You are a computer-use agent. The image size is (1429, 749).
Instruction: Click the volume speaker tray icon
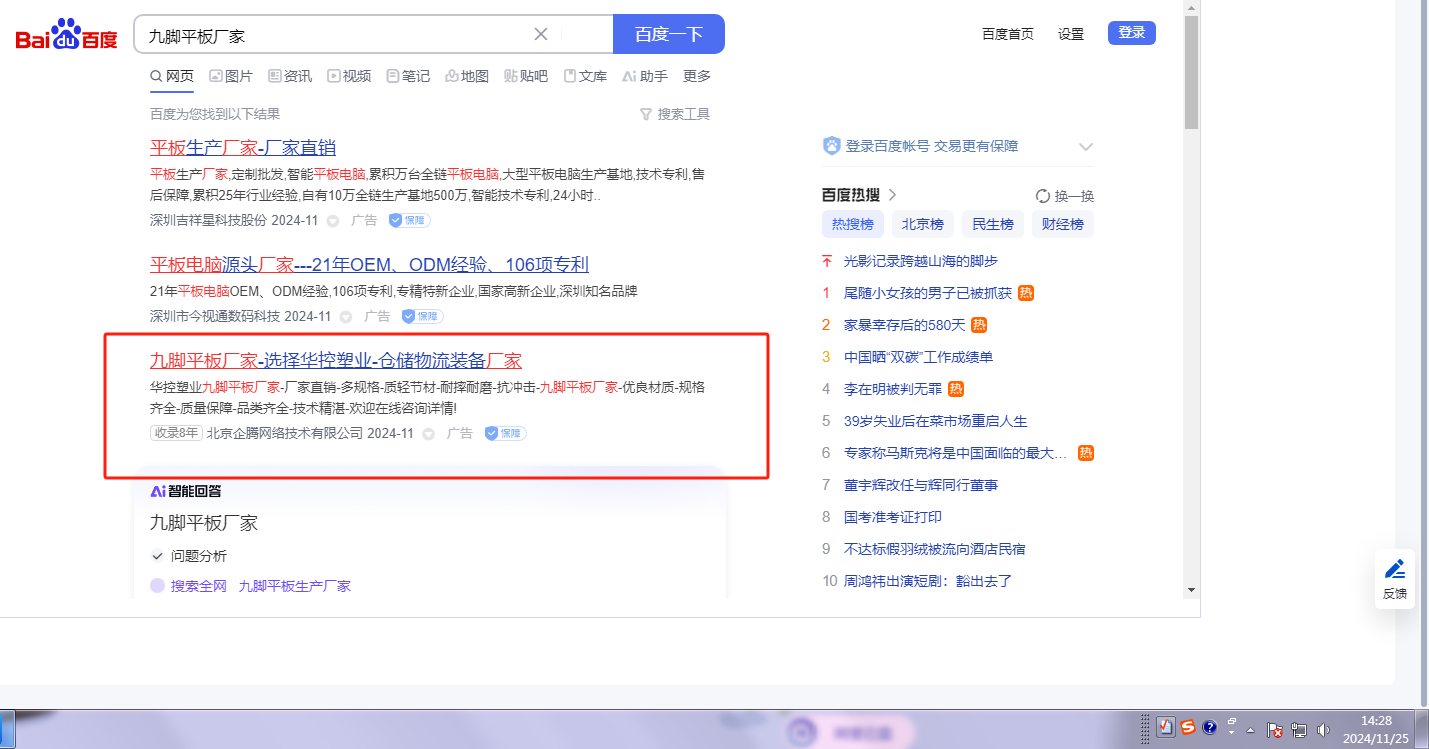(x=1323, y=729)
